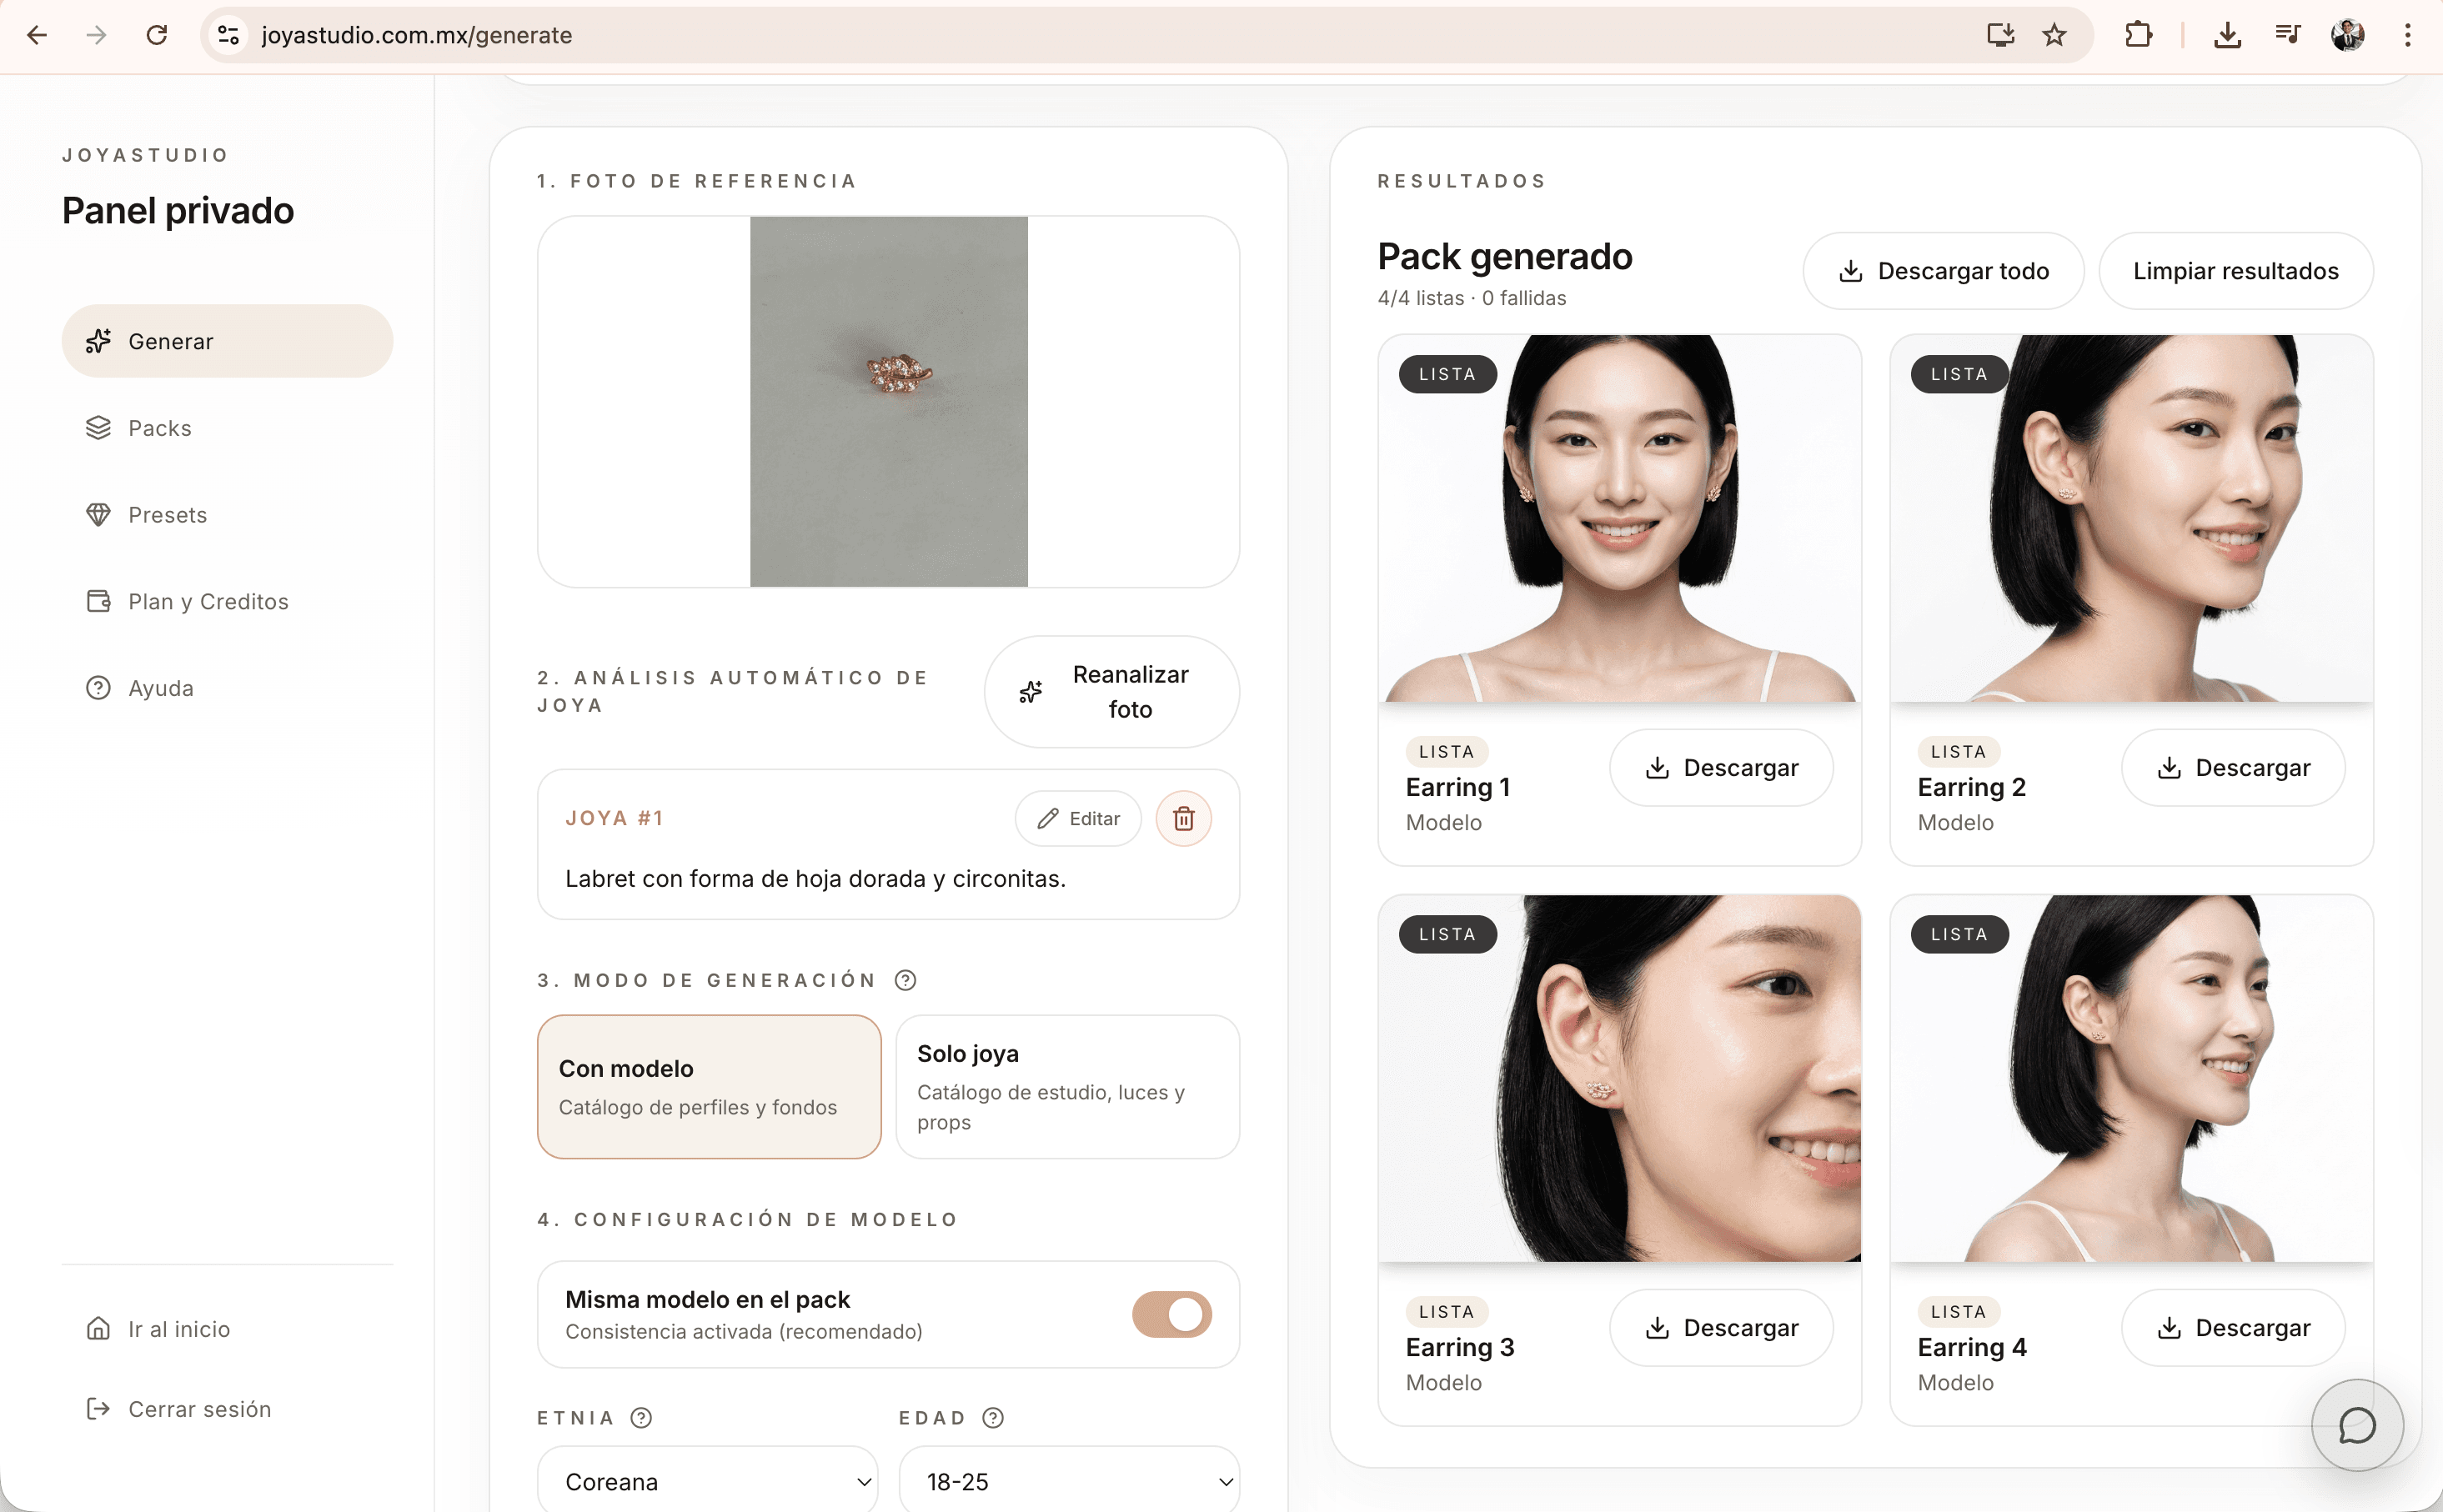Click the reference earring photo
The width and height of the screenshot is (2443, 1512).
click(x=888, y=402)
